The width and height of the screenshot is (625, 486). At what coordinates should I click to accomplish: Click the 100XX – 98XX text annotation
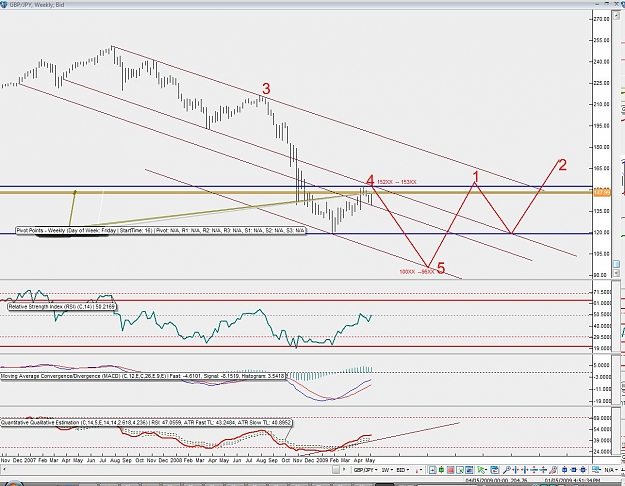[417, 272]
